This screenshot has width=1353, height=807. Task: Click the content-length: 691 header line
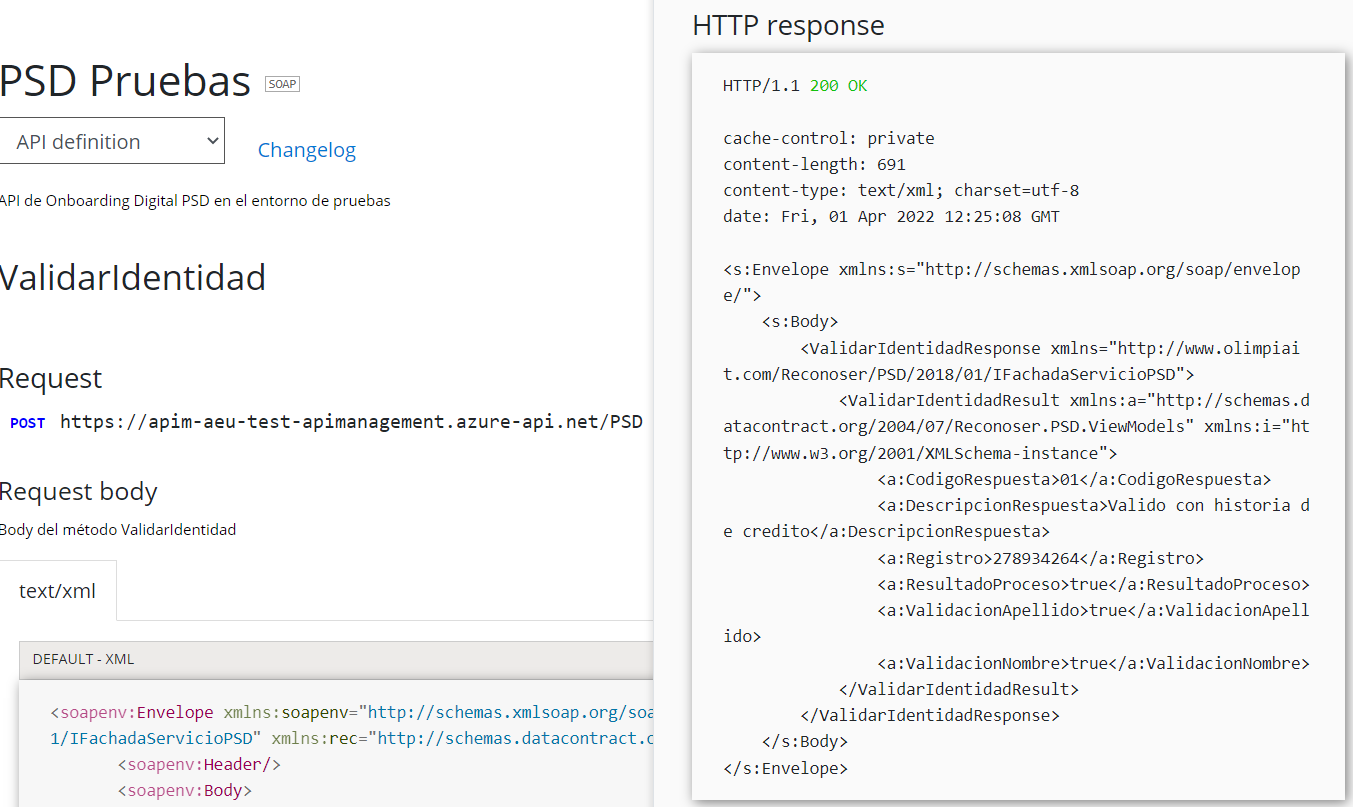coord(814,164)
